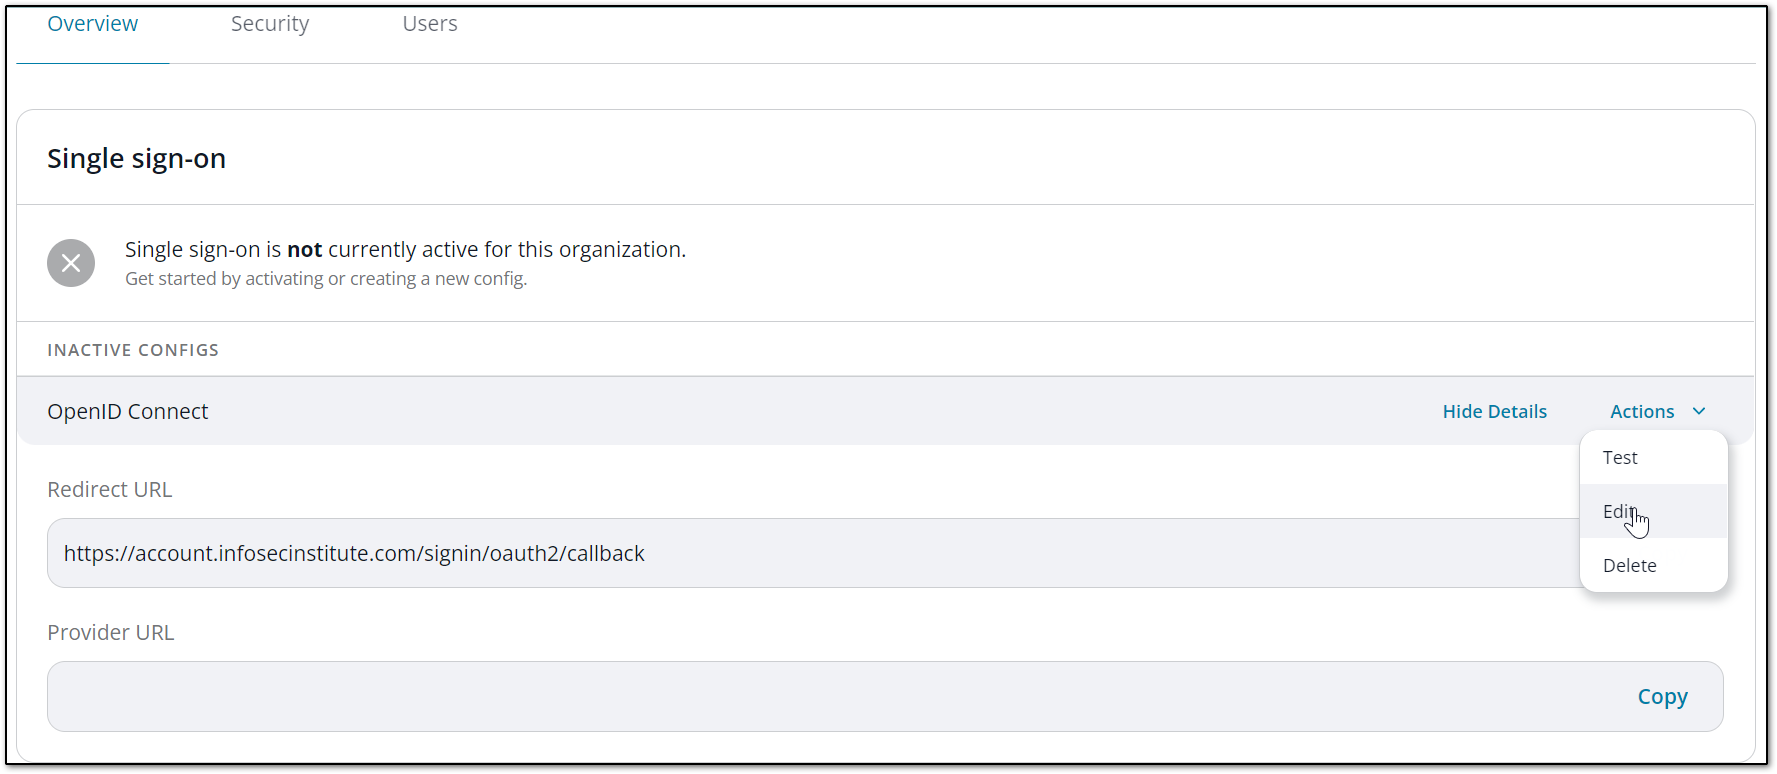Switch to the Security tab

pos(269,23)
